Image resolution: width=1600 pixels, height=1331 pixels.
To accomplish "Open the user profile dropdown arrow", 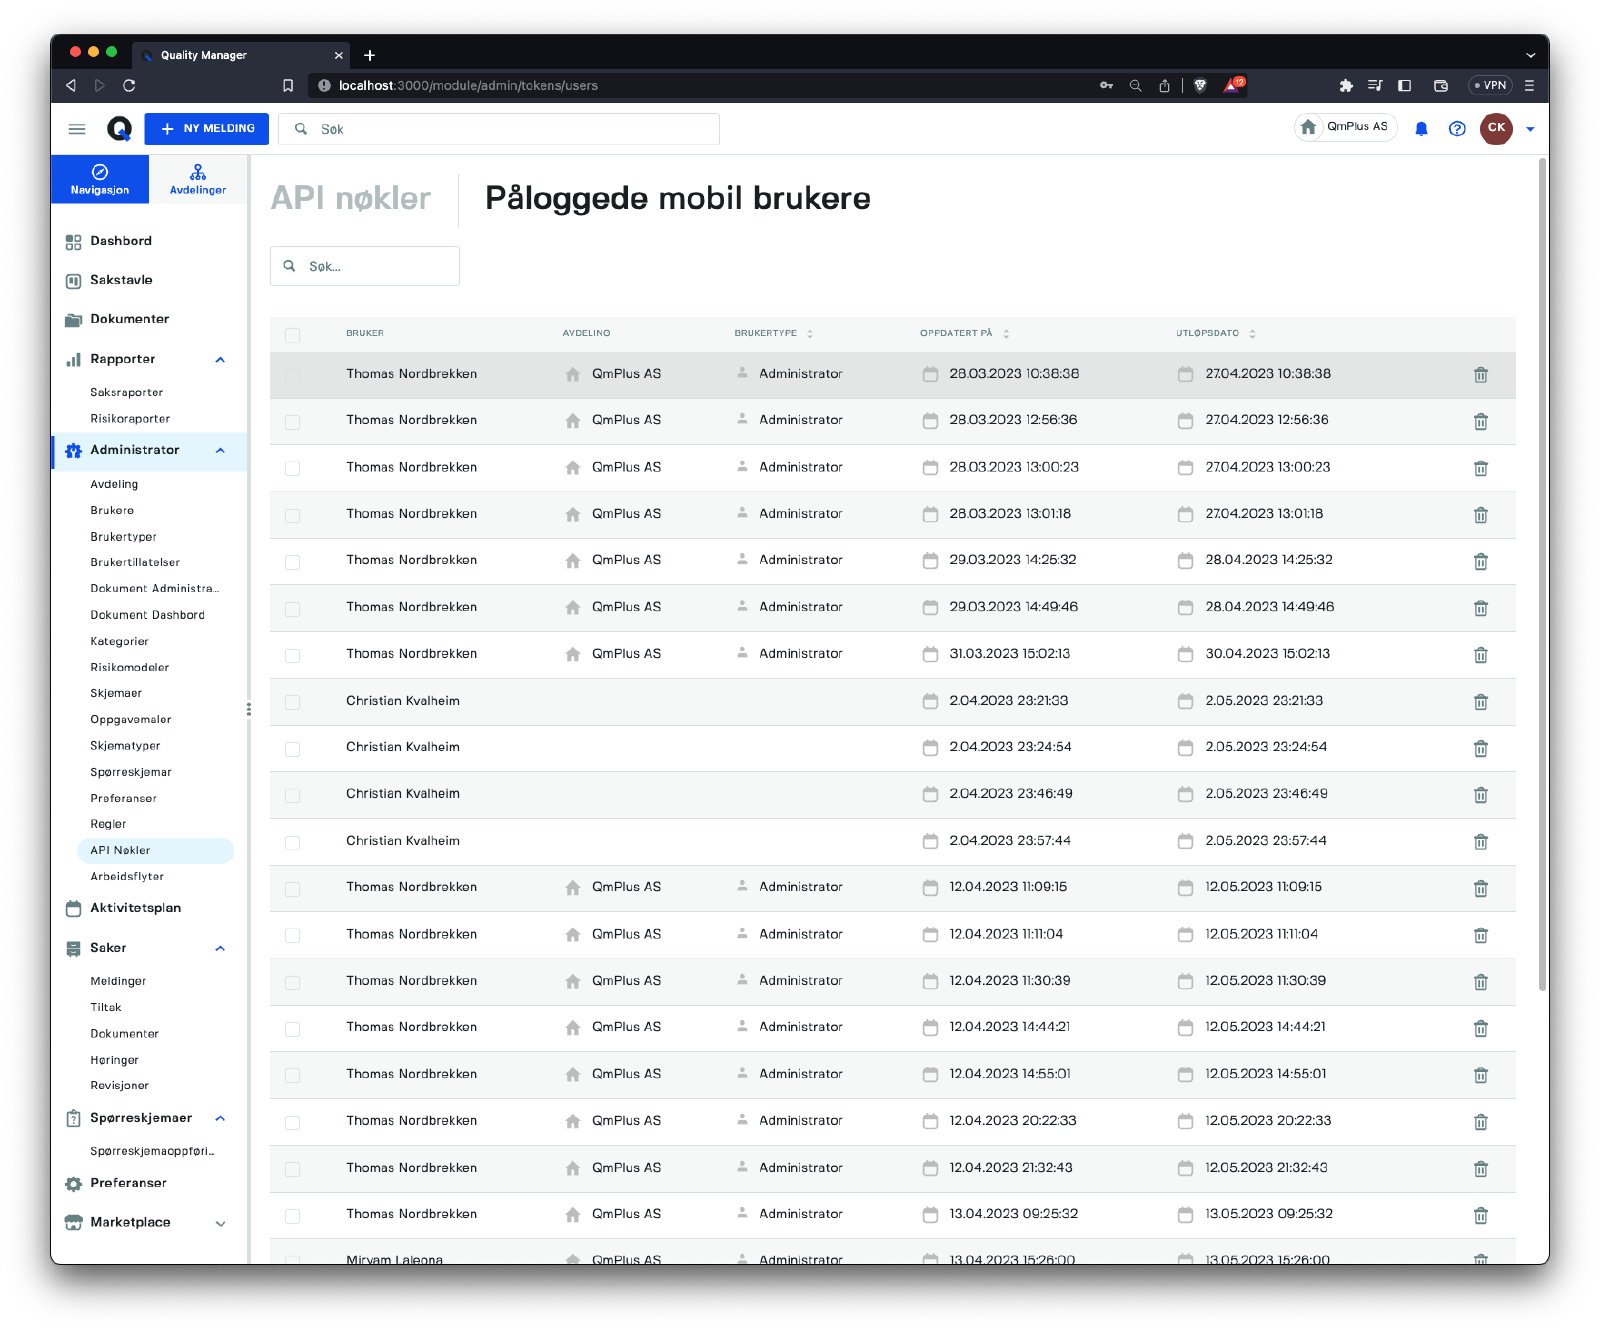I will pos(1529,129).
